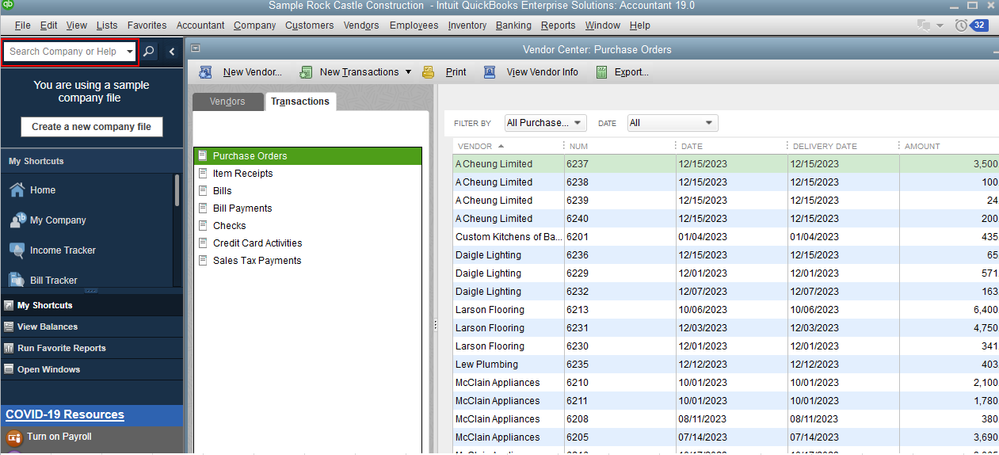Click the Sales Tax Payments document icon
The width and height of the screenshot is (999, 455).
click(203, 261)
